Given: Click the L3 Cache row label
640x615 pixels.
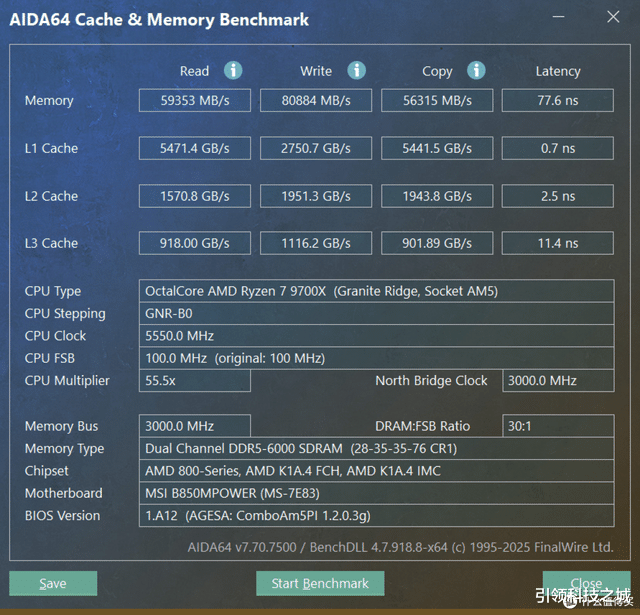Looking at the screenshot, I should pyautogui.click(x=51, y=243).
